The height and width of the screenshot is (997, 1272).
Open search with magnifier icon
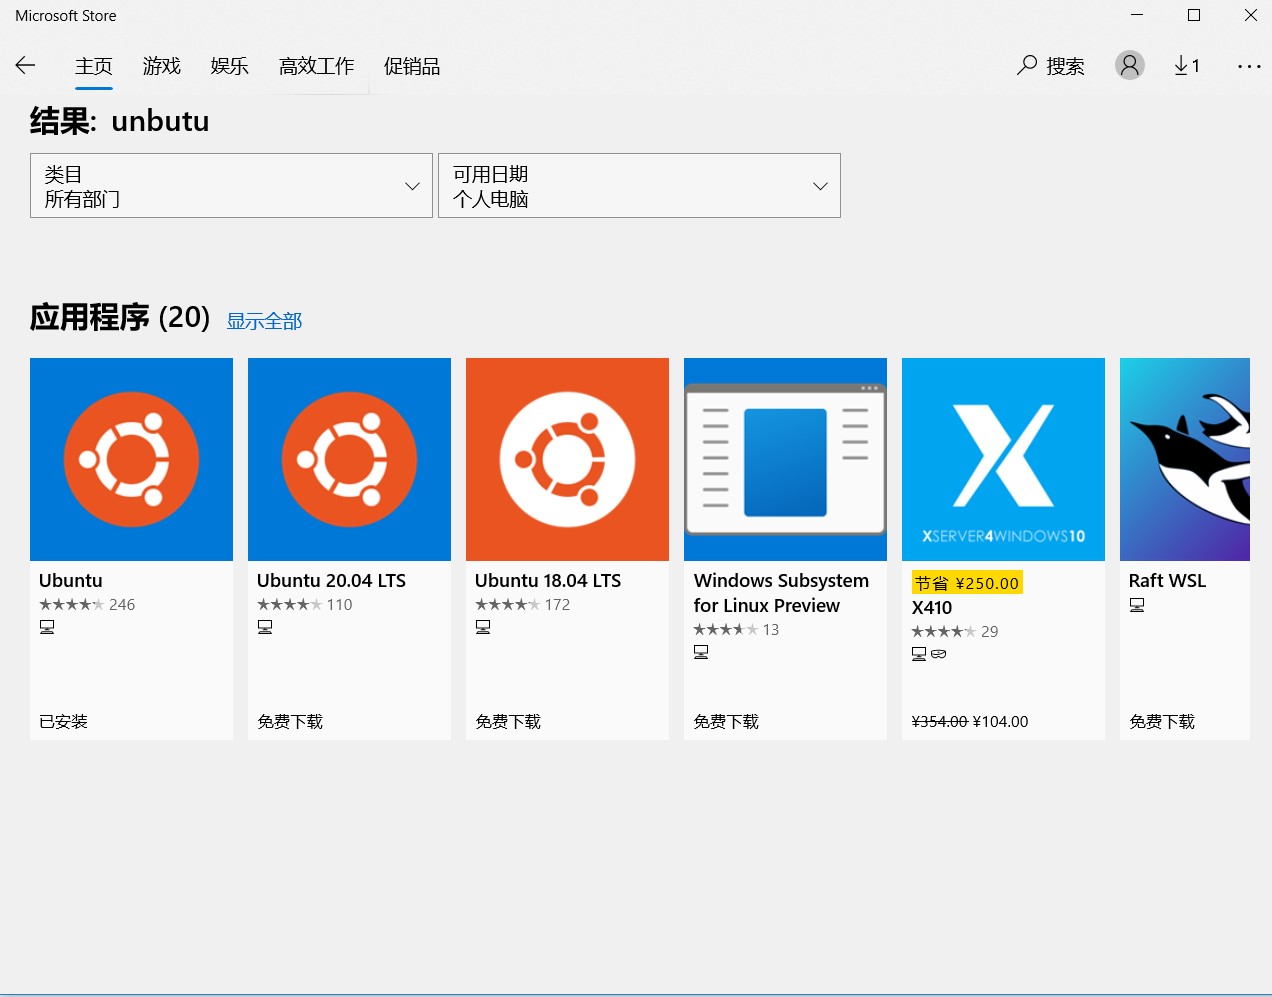pos(1027,66)
